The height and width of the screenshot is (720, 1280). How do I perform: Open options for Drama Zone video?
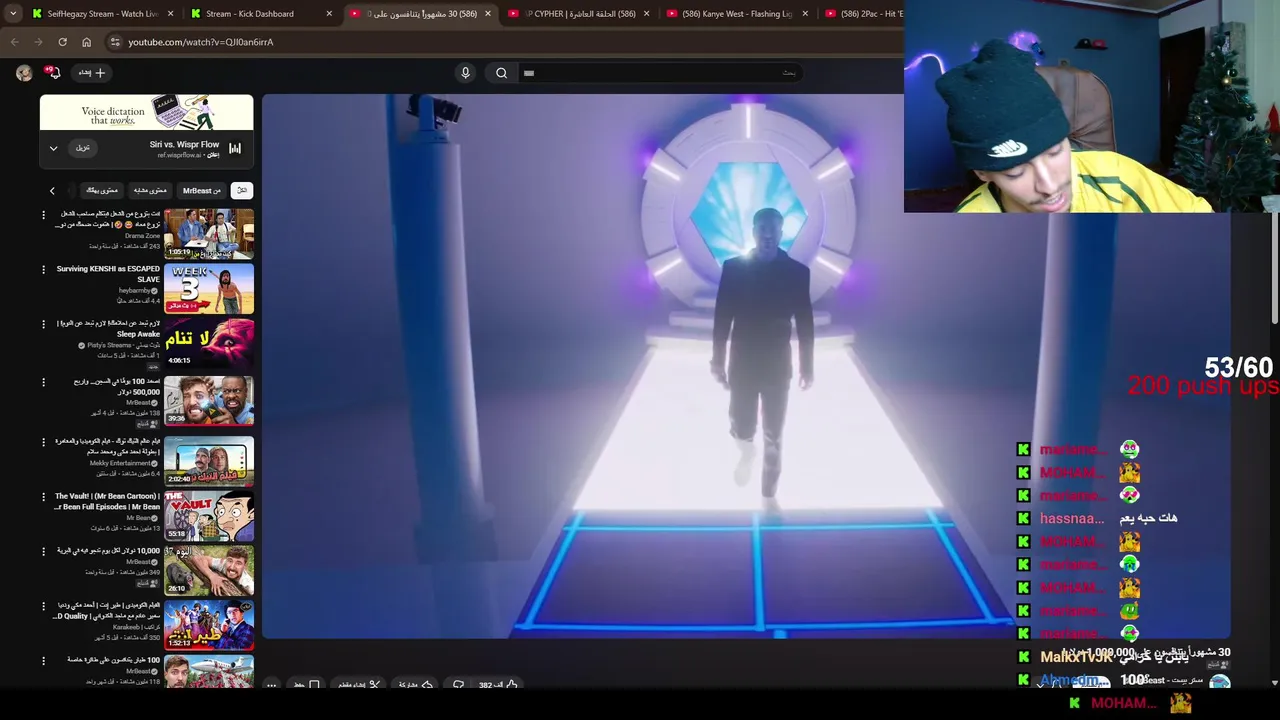click(x=43, y=215)
